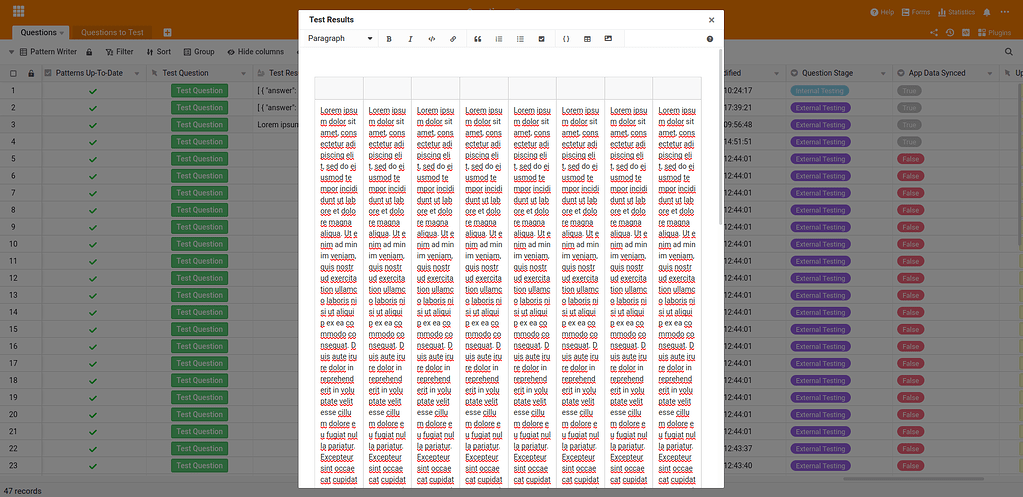The height and width of the screenshot is (497, 1023).
Task: Click Test Question button in row 2
Action: point(200,108)
